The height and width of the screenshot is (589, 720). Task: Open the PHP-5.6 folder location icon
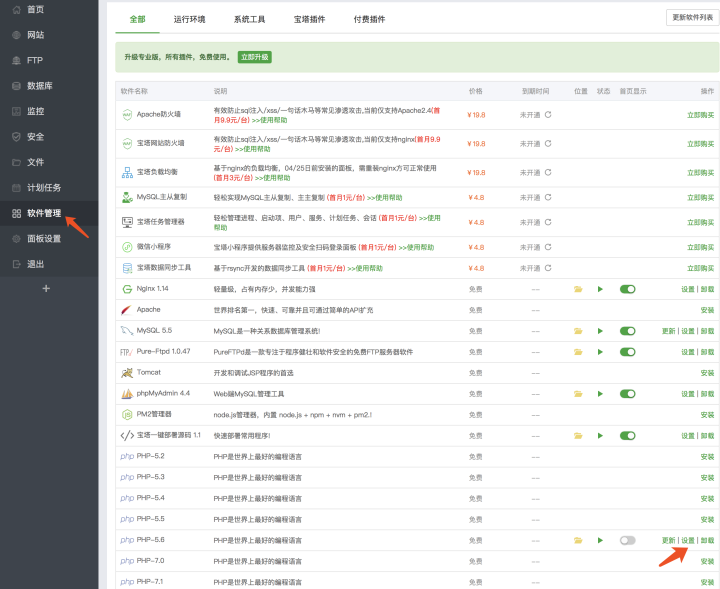(x=578, y=540)
